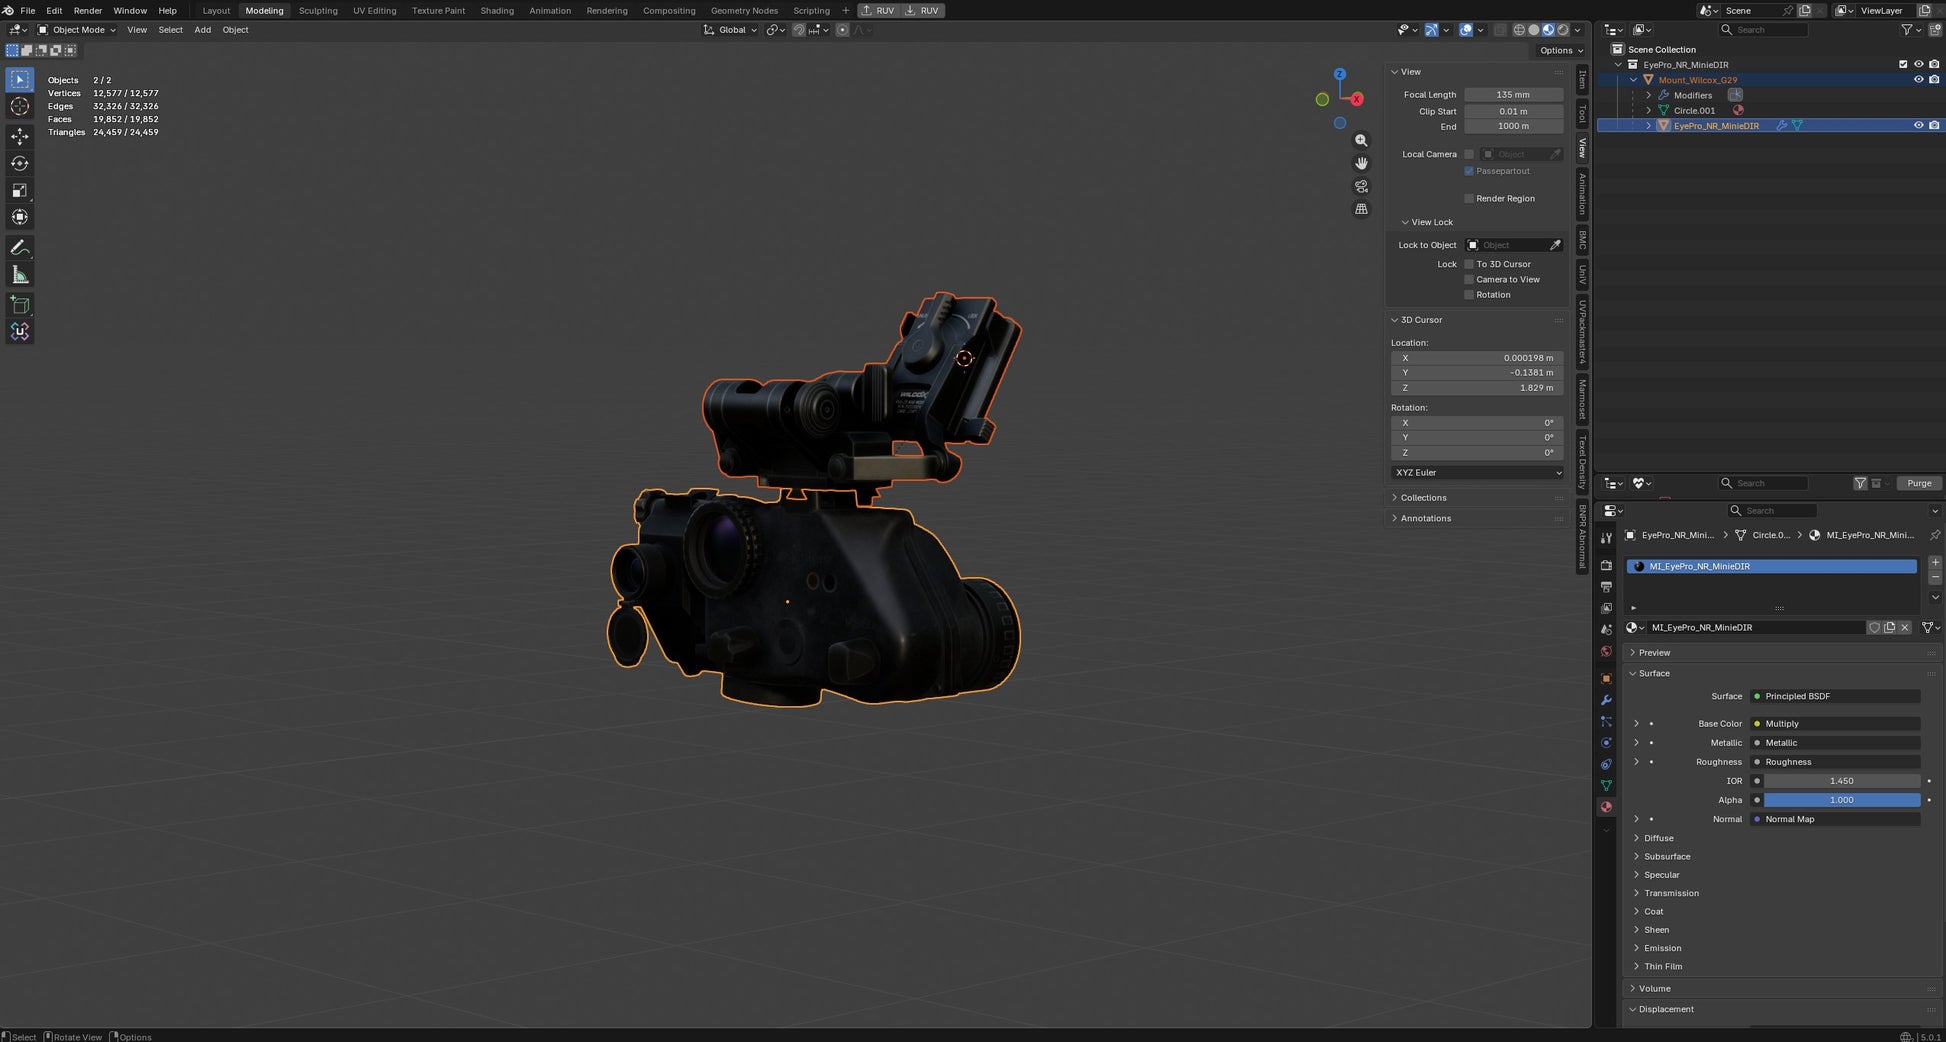Image resolution: width=1946 pixels, height=1042 pixels.
Task: Unlink material with X icon
Action: 1904,628
